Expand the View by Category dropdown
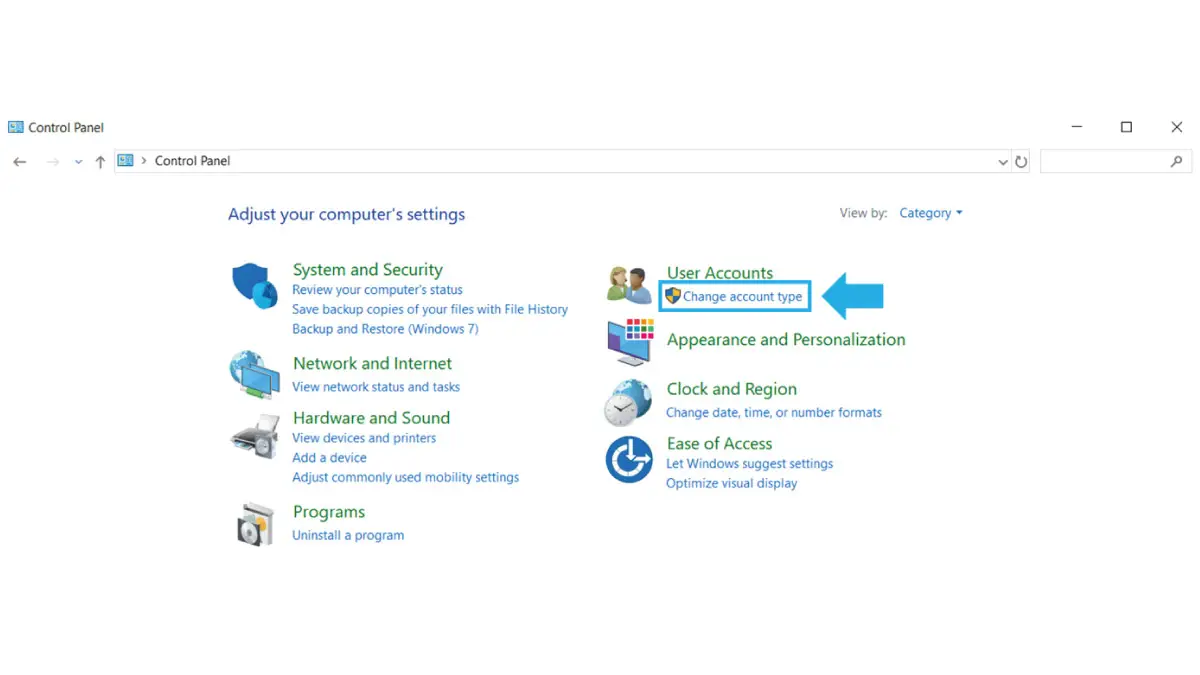This screenshot has height=675, width=1200. point(930,213)
